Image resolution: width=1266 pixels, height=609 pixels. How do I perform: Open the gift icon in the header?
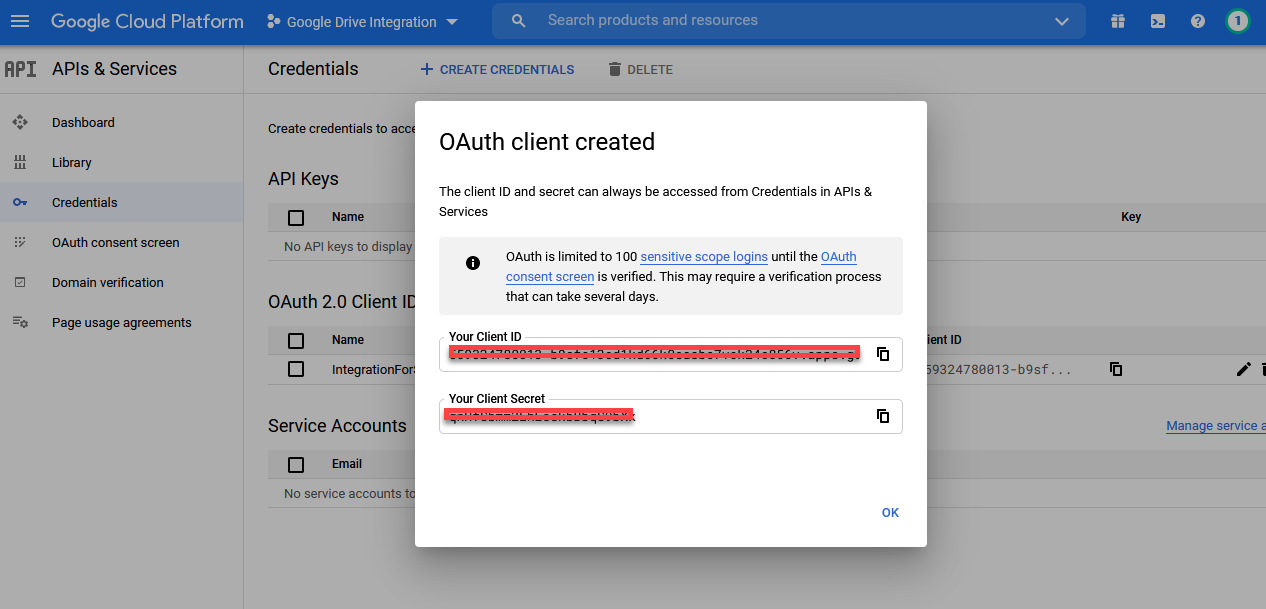pyautogui.click(x=1117, y=21)
